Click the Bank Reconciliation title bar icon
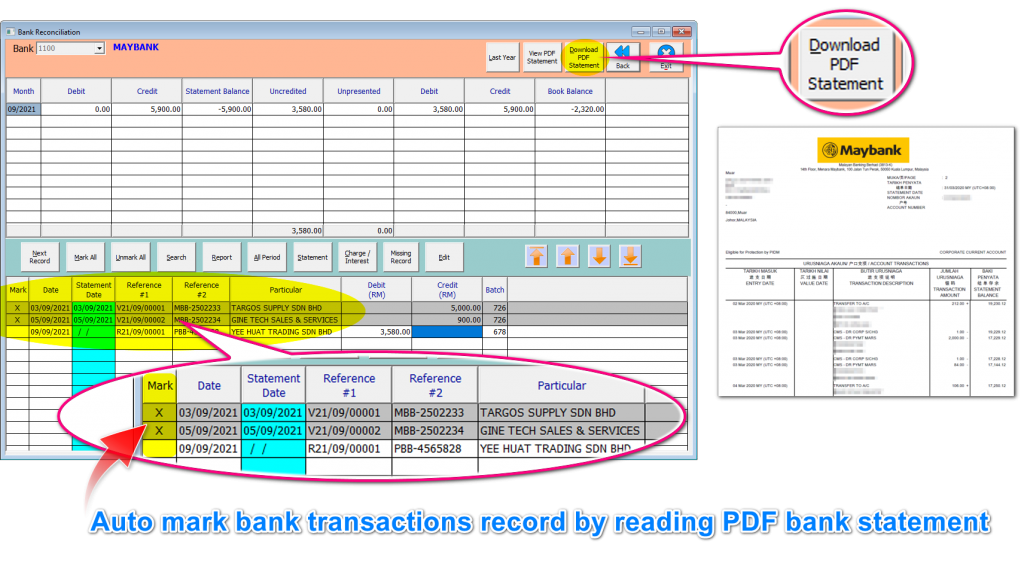This screenshot has height=572, width=1024. click(x=10, y=31)
